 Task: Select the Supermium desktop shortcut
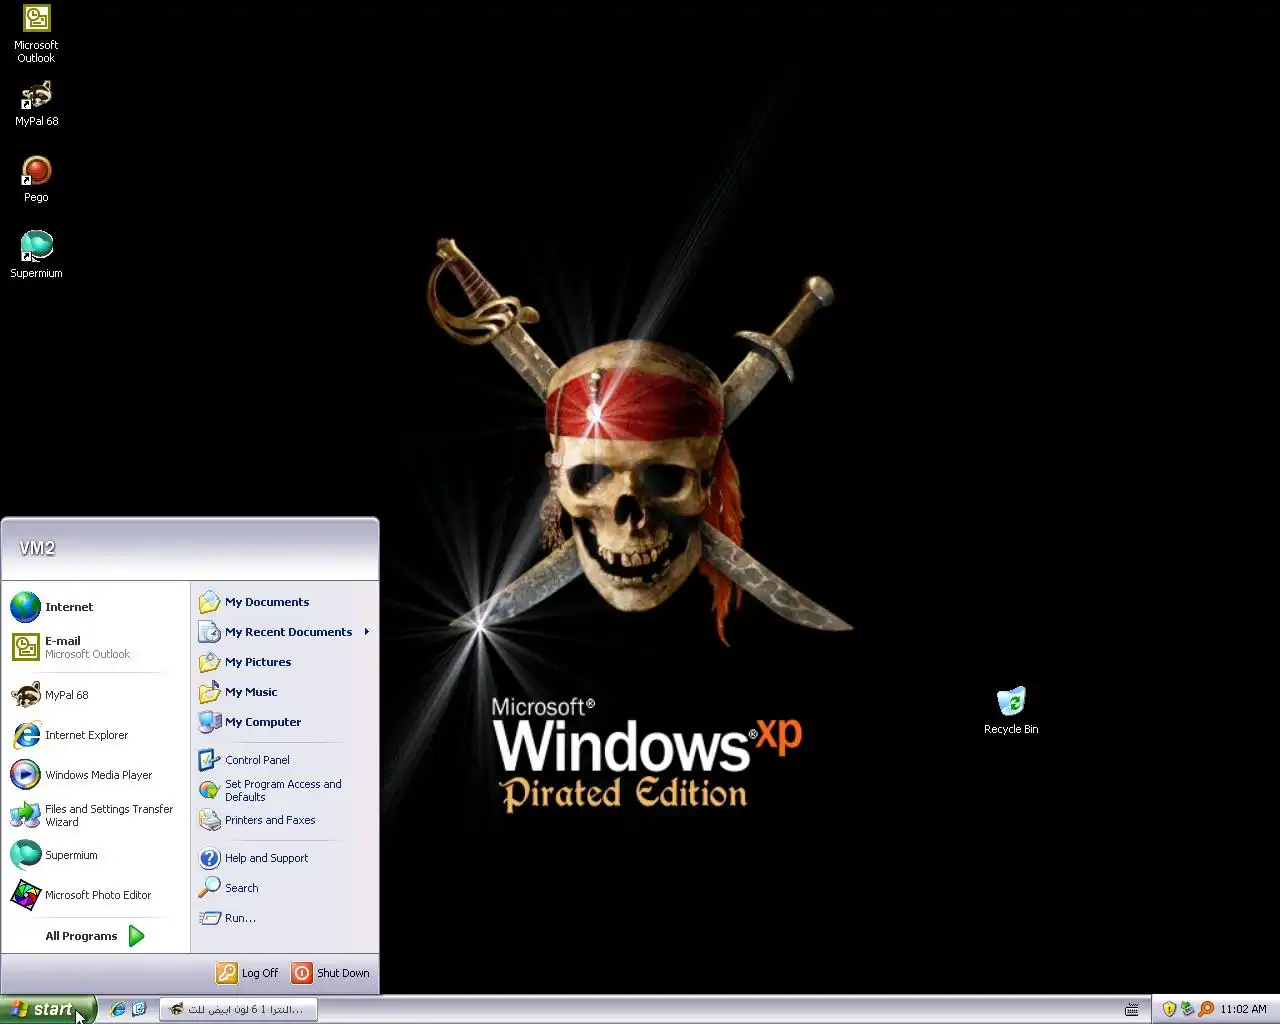tap(36, 255)
